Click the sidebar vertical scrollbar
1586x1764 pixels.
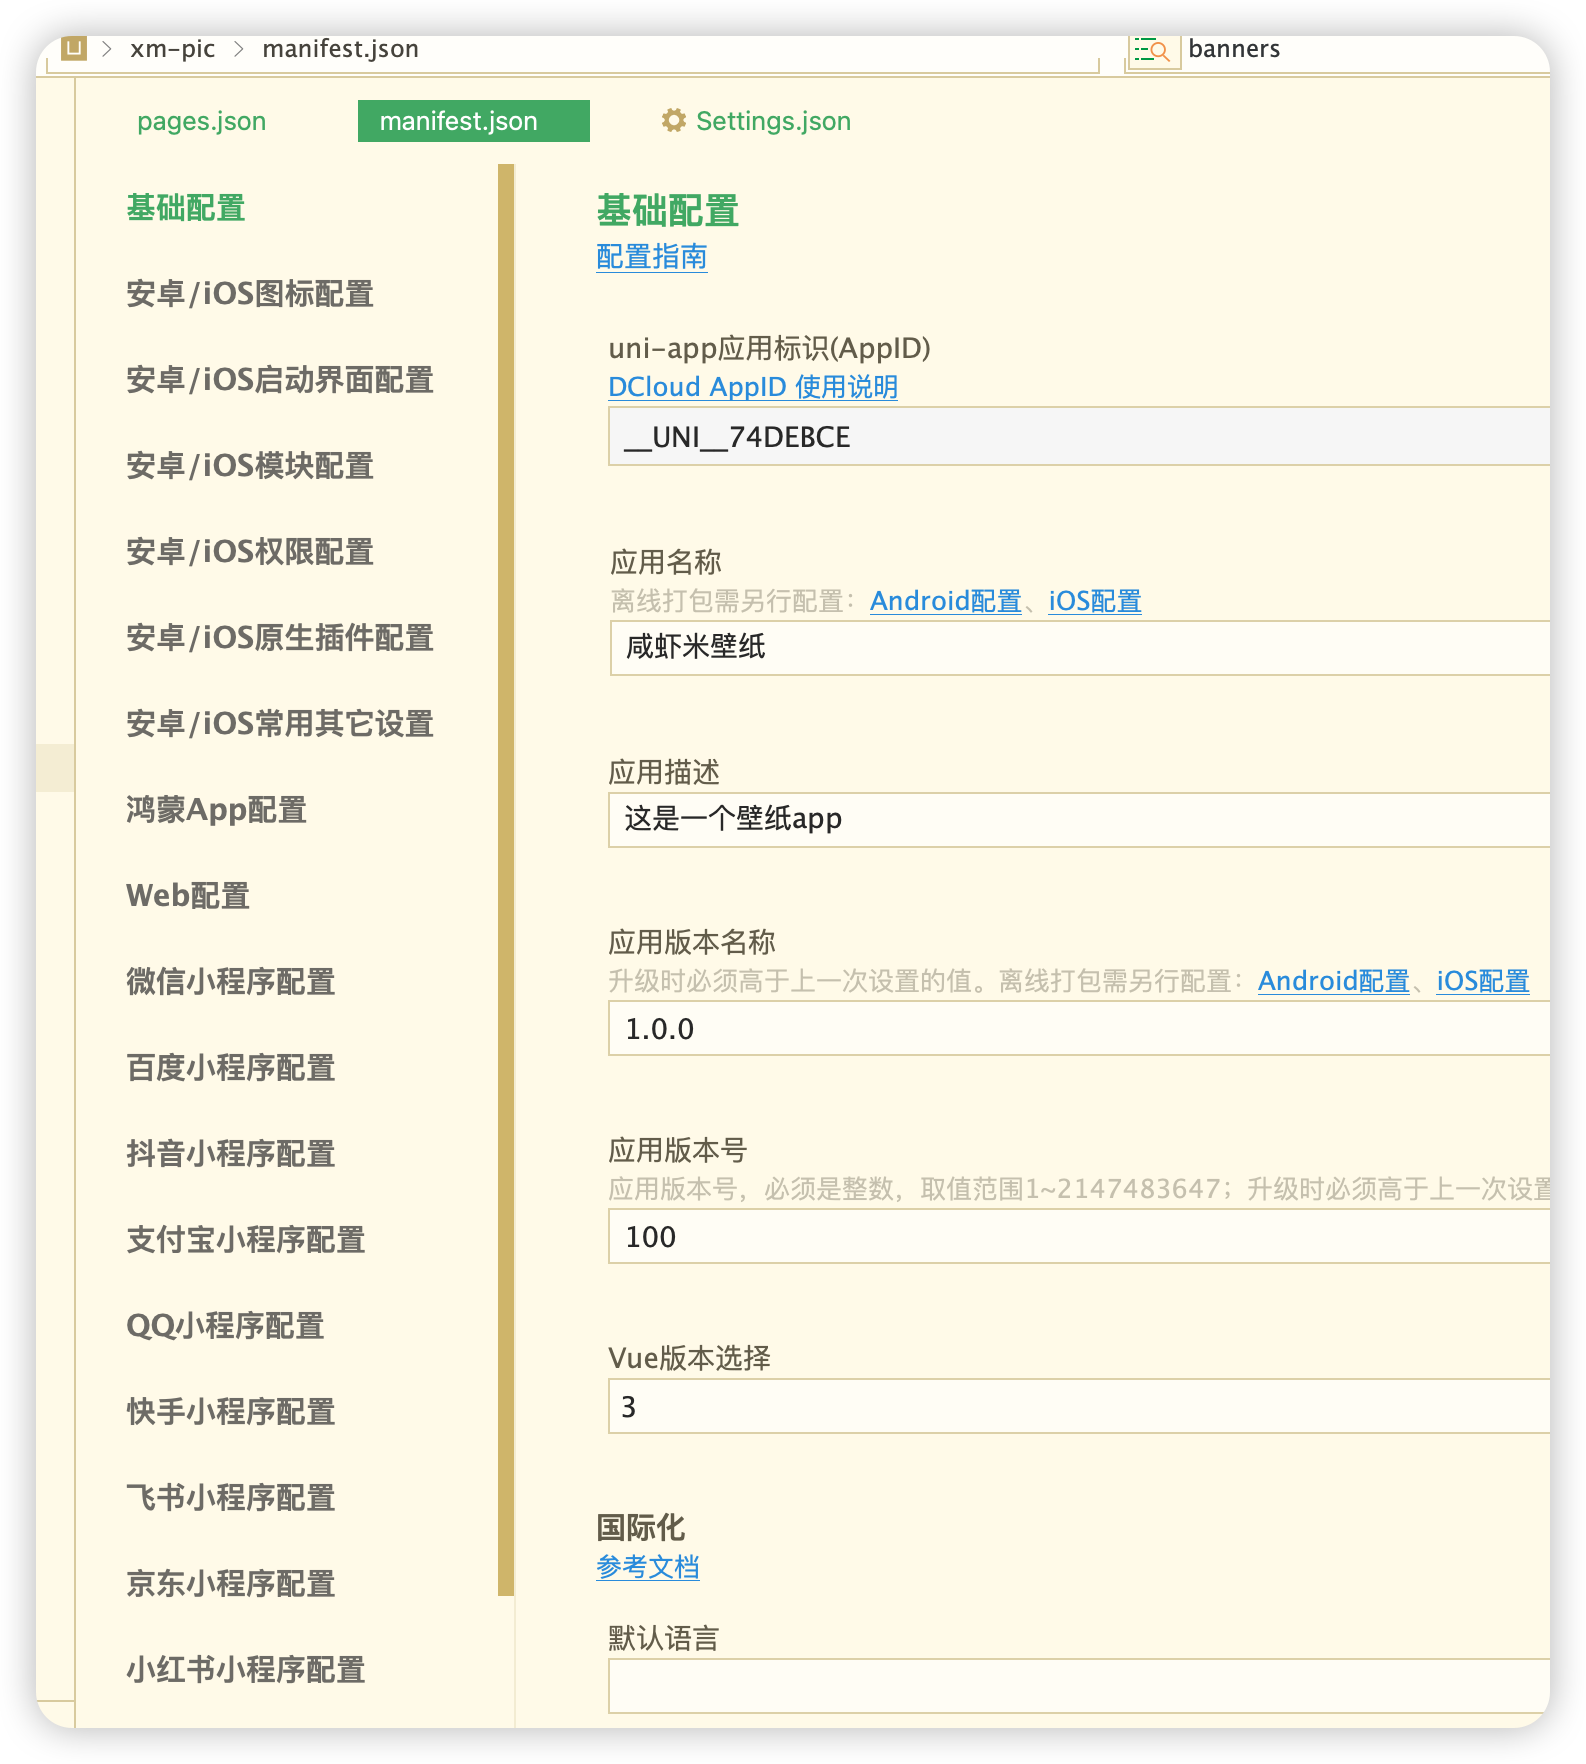pos(506,880)
